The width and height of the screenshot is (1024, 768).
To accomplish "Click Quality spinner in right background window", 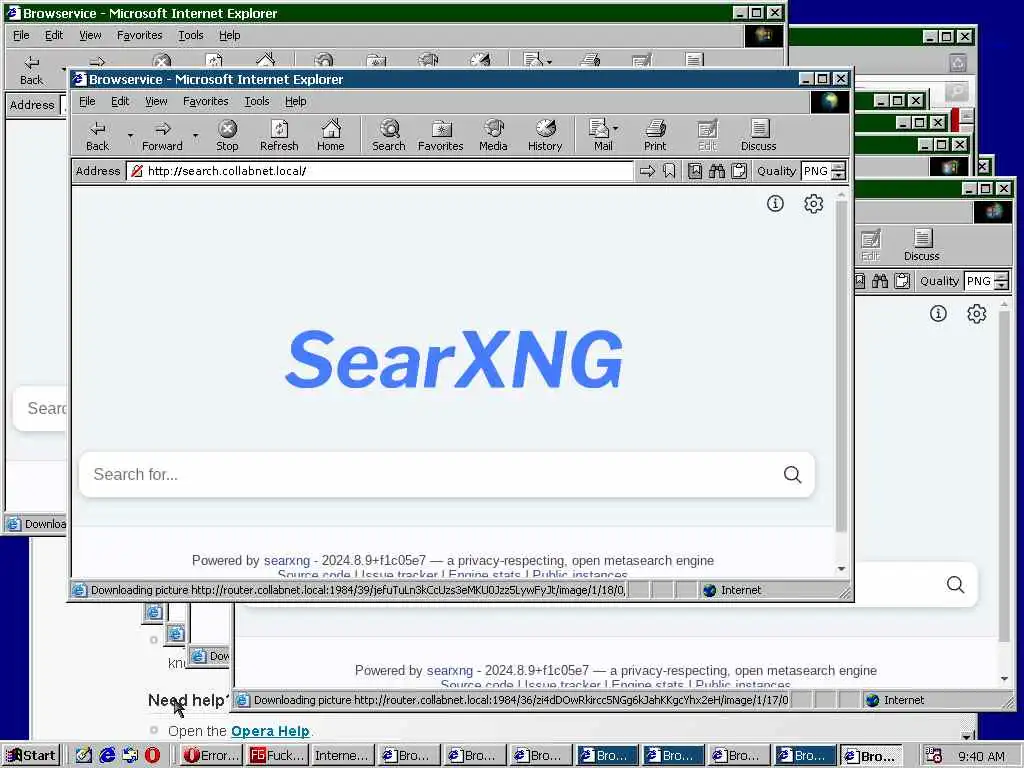I will [1002, 281].
